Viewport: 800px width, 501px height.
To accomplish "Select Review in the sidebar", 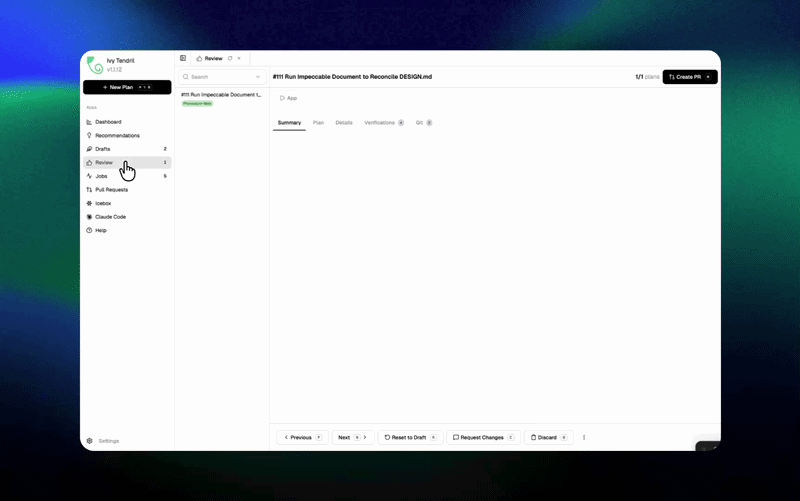I will pyautogui.click(x=127, y=163).
